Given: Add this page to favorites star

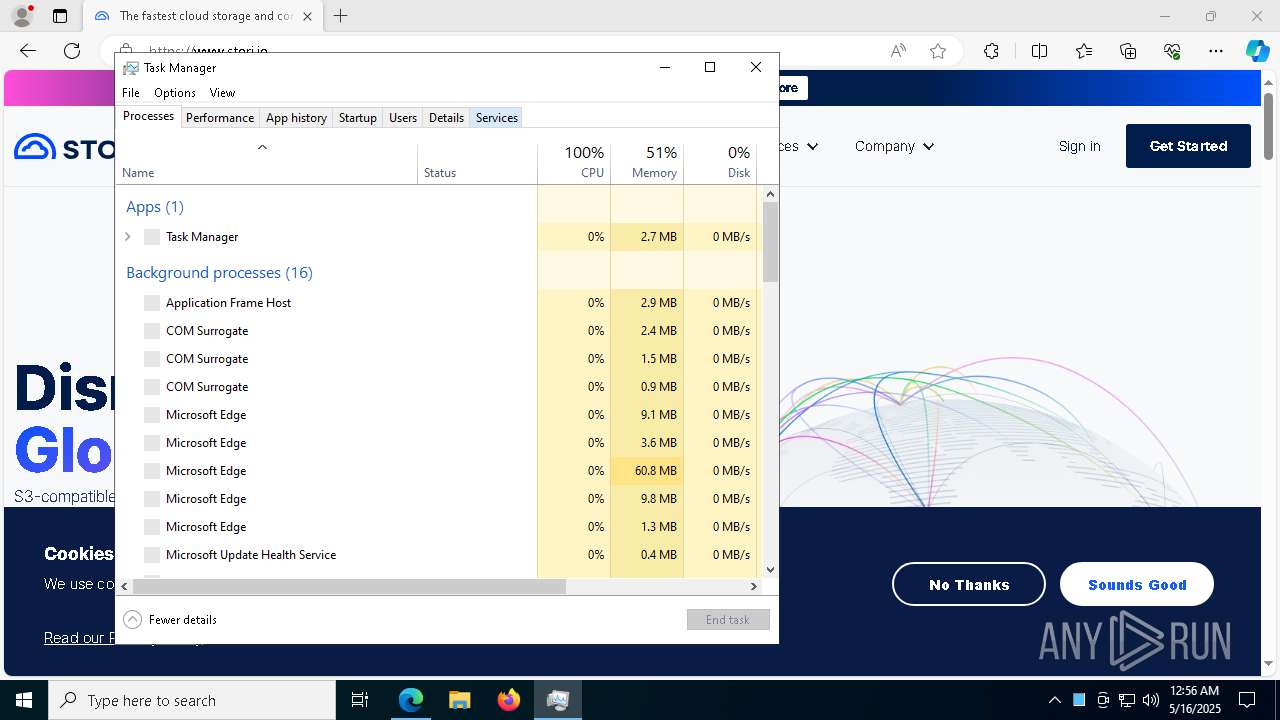Looking at the screenshot, I should pyautogui.click(x=938, y=51).
